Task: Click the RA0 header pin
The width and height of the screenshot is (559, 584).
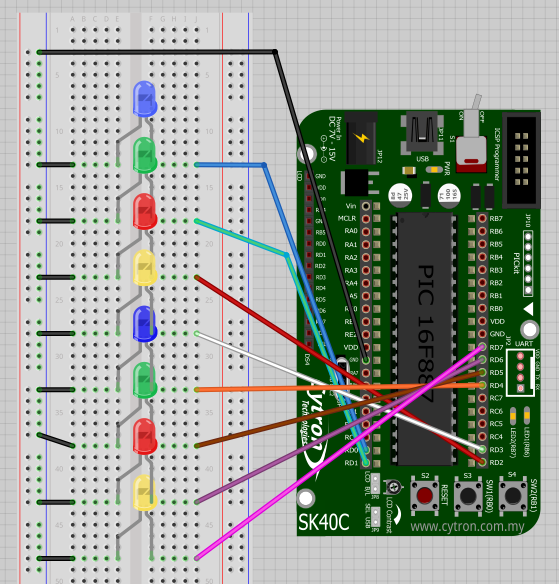Action: (x=366, y=232)
